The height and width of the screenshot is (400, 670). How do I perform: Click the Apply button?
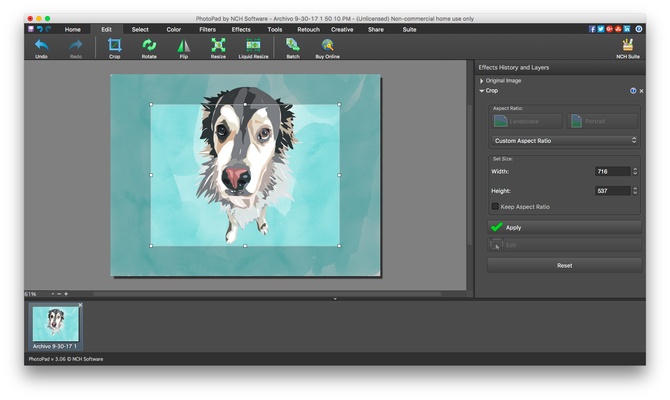coord(564,227)
